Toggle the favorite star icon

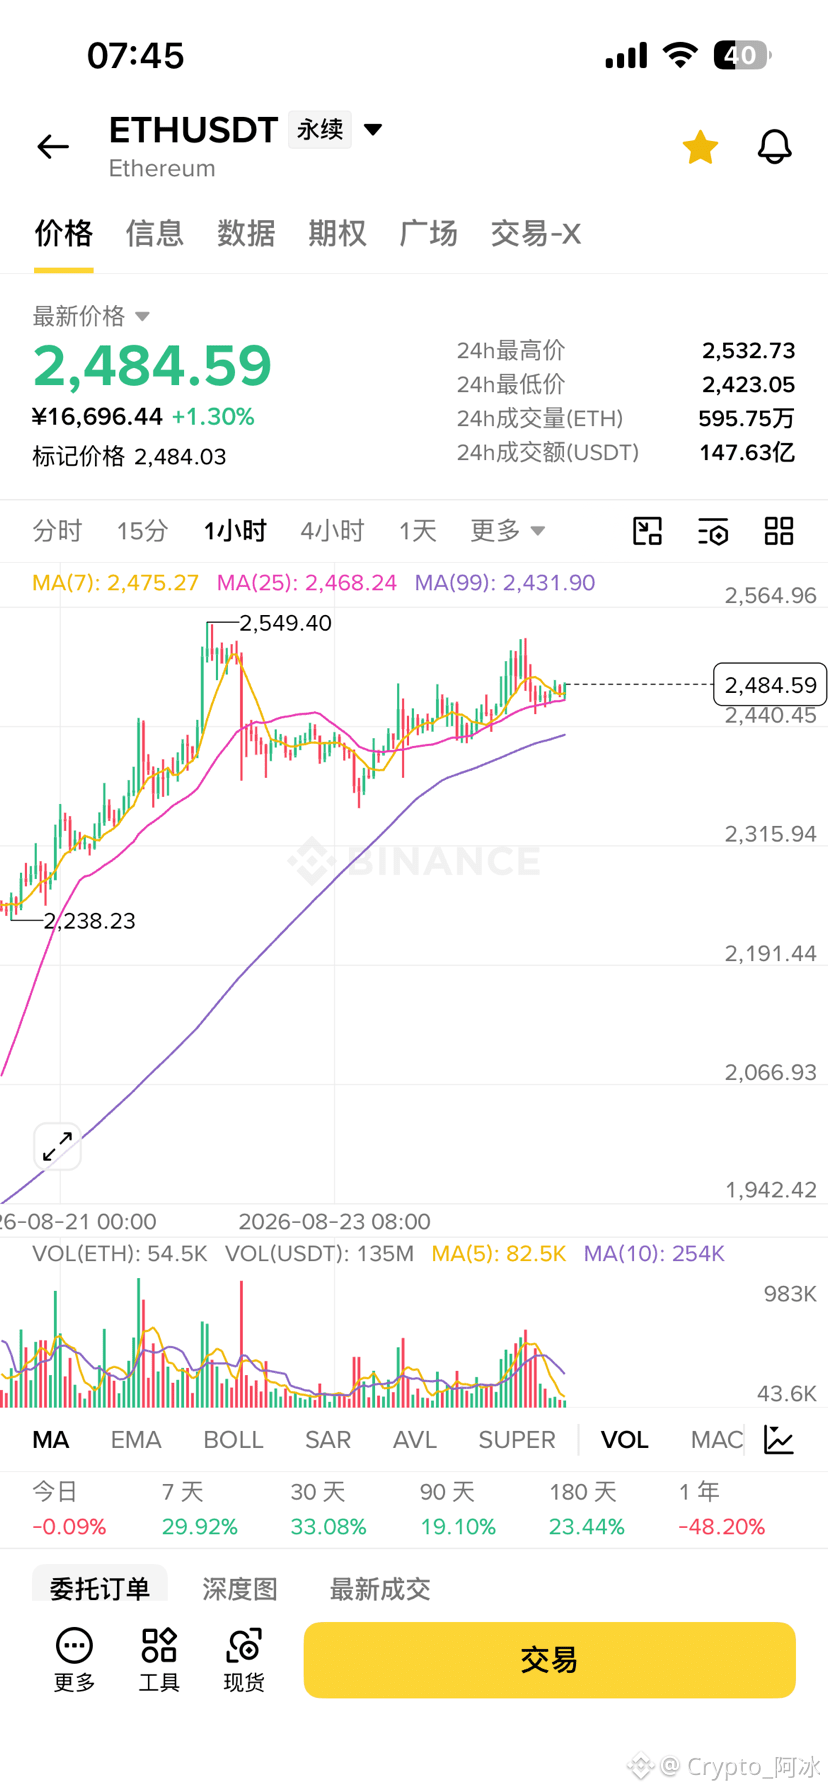(x=700, y=147)
